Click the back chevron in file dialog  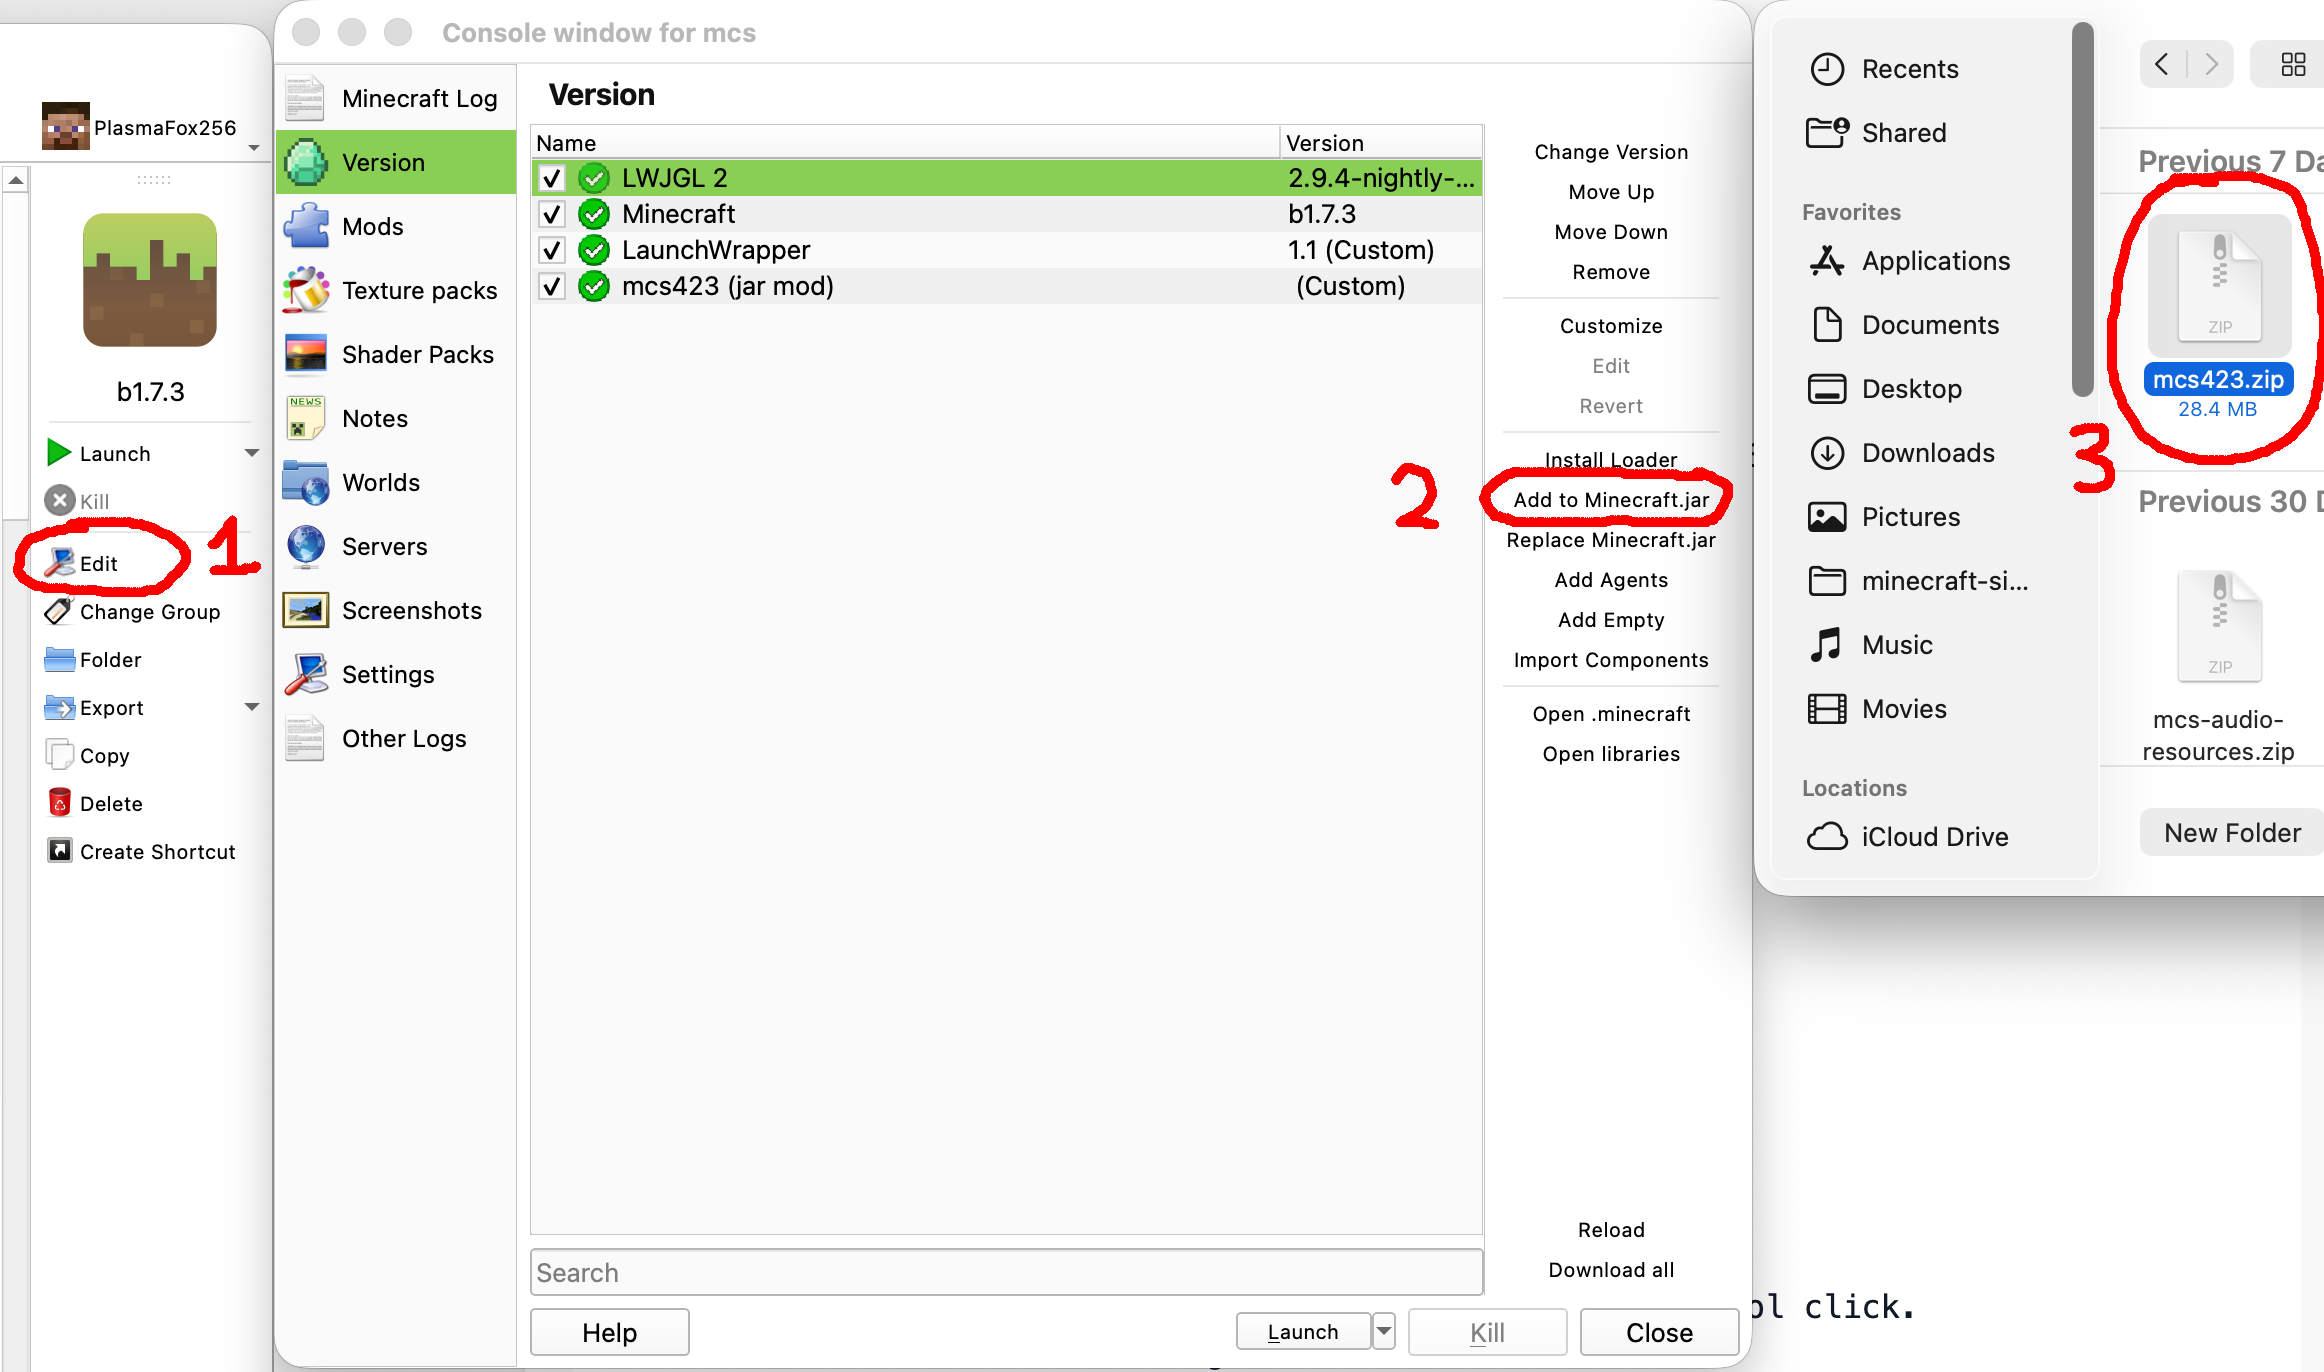(x=2162, y=64)
